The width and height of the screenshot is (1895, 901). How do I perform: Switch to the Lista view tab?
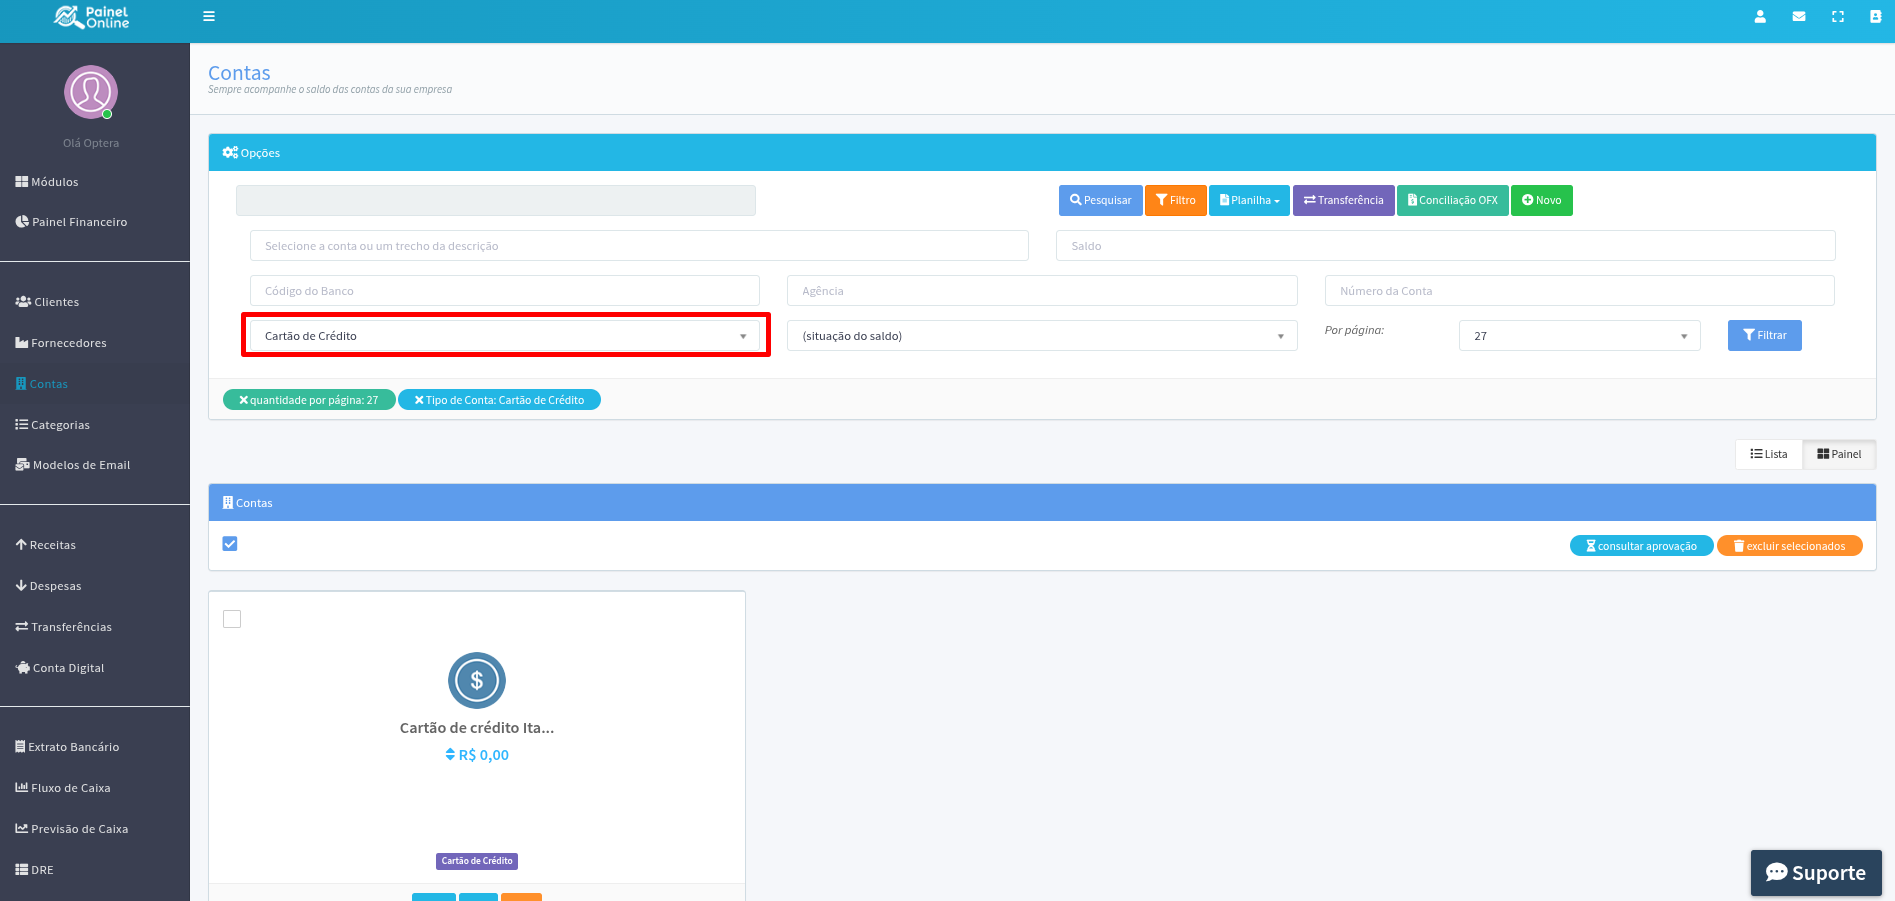click(1768, 454)
